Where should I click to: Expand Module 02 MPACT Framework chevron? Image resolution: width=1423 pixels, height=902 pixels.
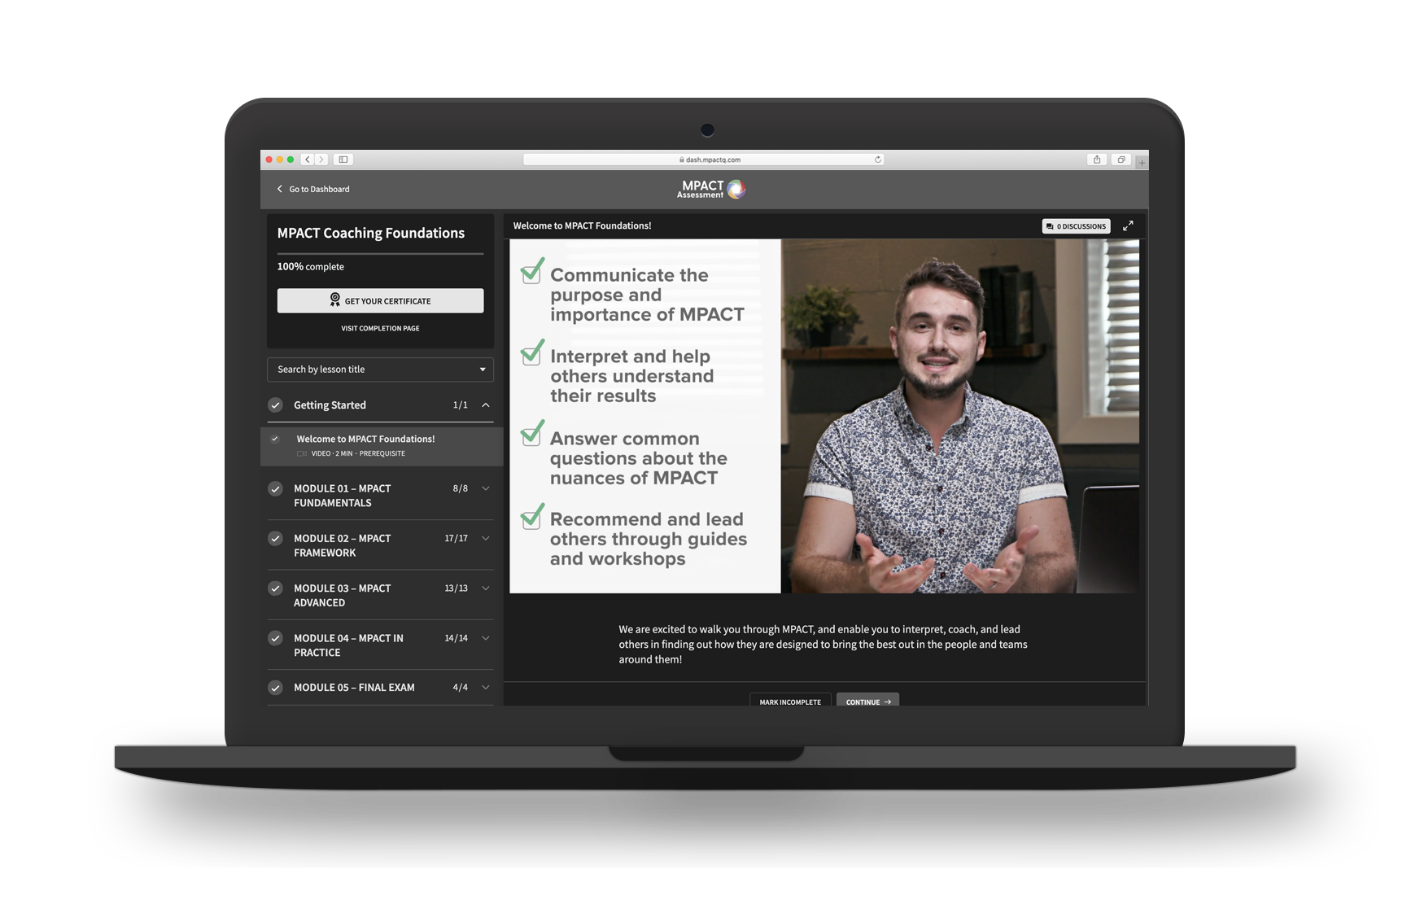point(485,539)
